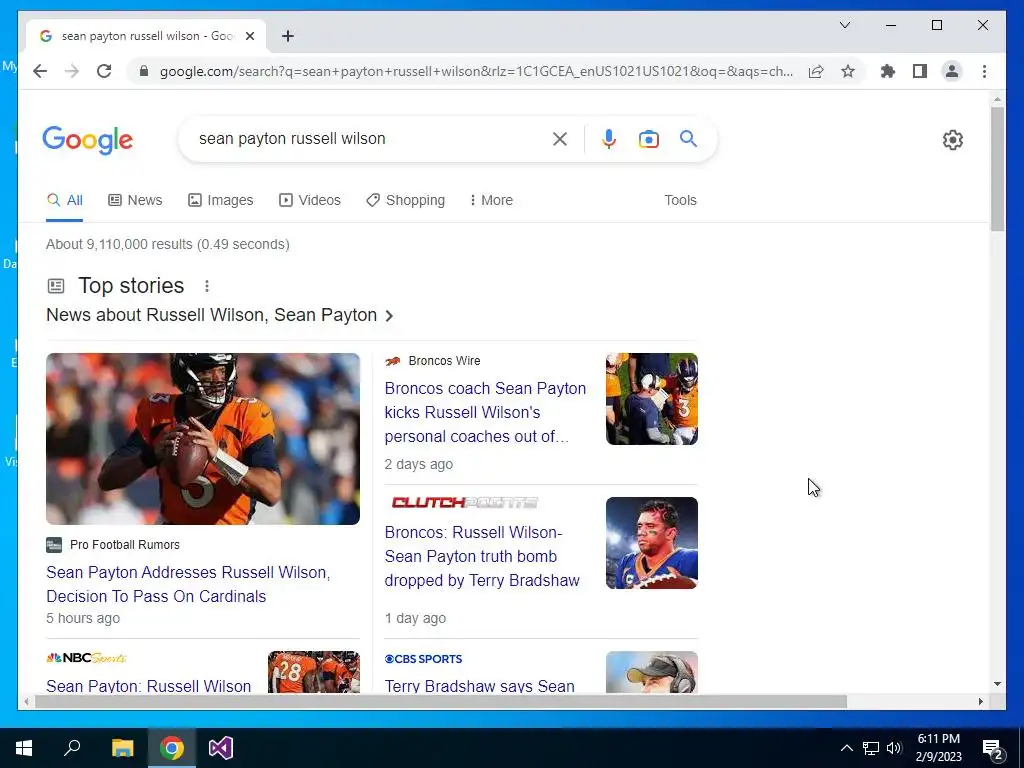Bookmark this tab with star icon

pos(848,71)
